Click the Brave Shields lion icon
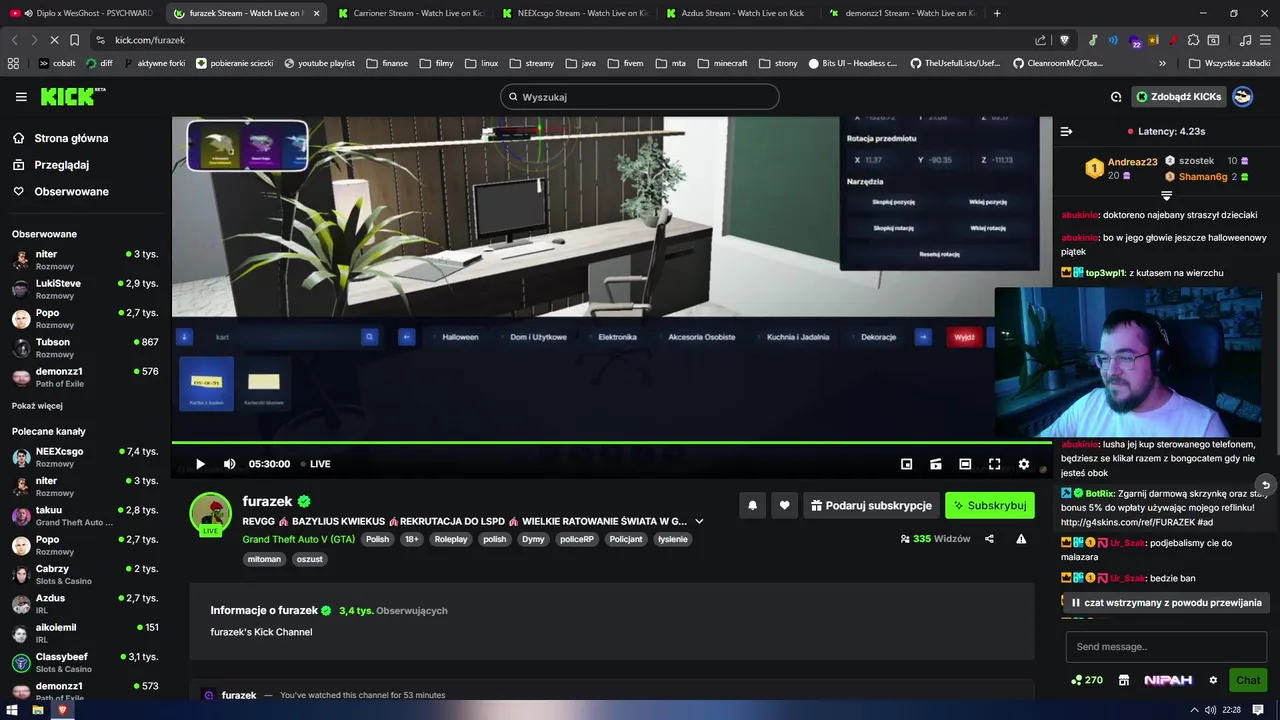 click(1064, 40)
